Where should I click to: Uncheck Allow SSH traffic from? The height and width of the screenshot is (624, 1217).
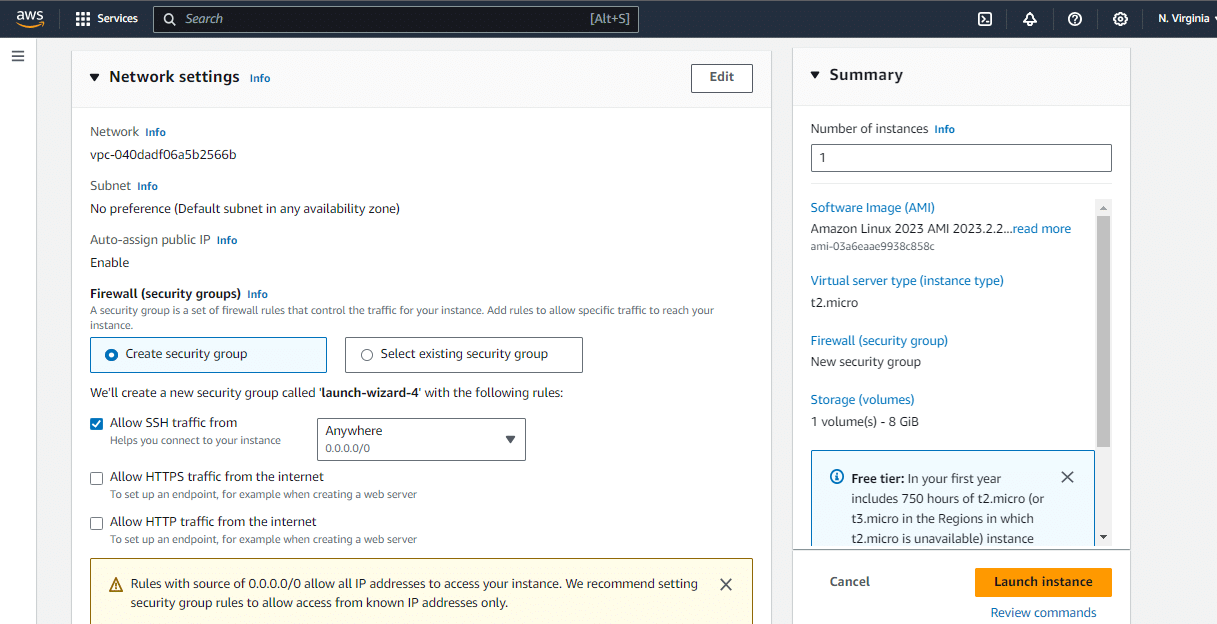pyautogui.click(x=96, y=423)
